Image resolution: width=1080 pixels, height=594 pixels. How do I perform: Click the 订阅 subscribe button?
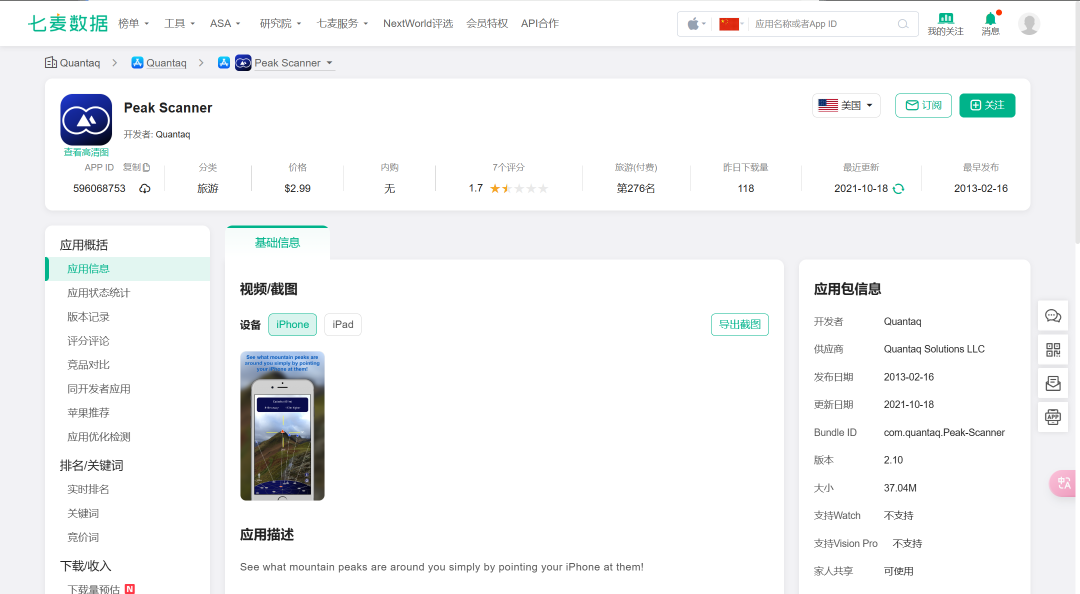pos(923,105)
